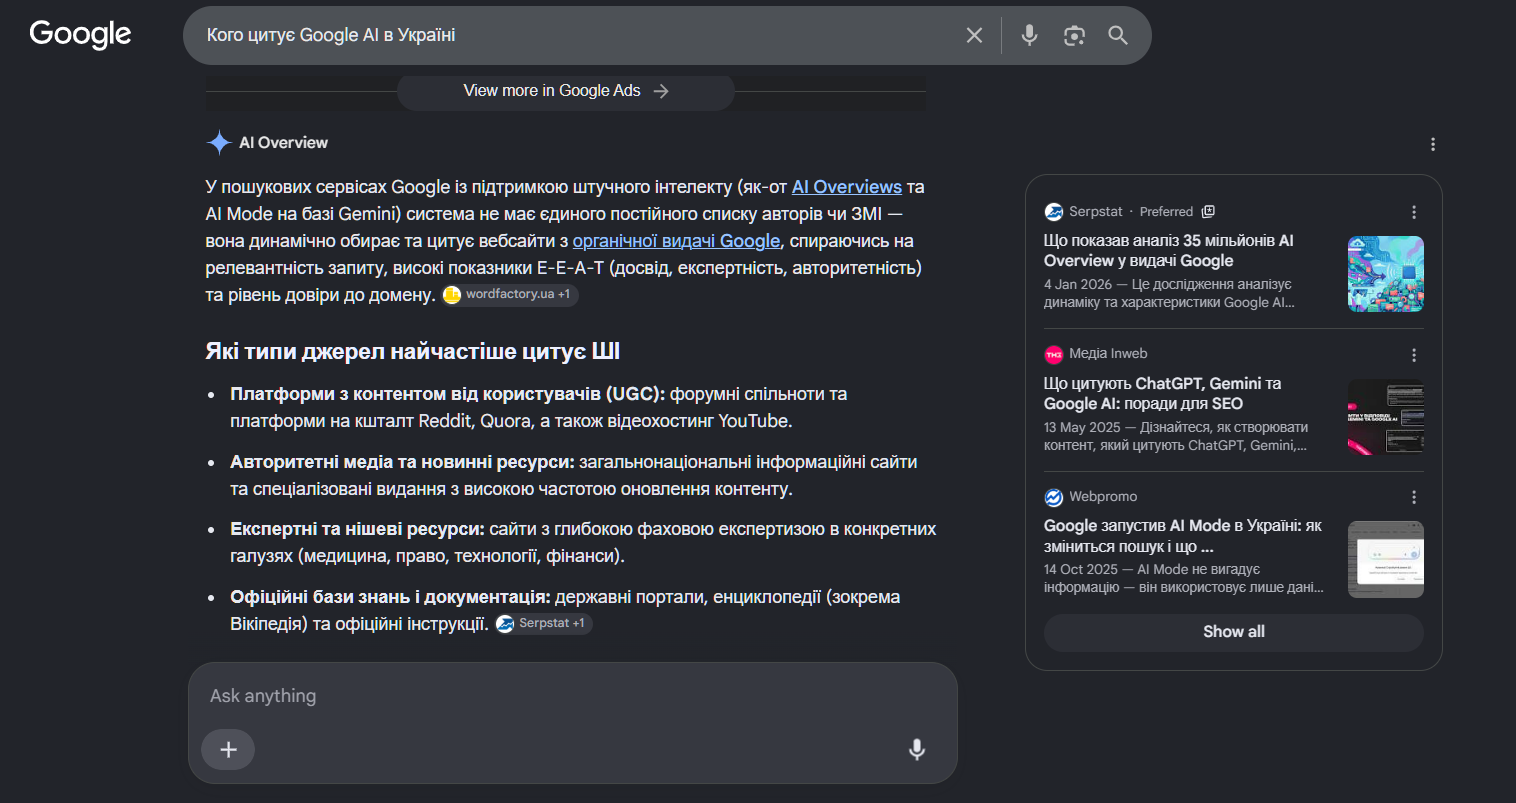Click the Медіа Inweb source name

[x=1108, y=354]
